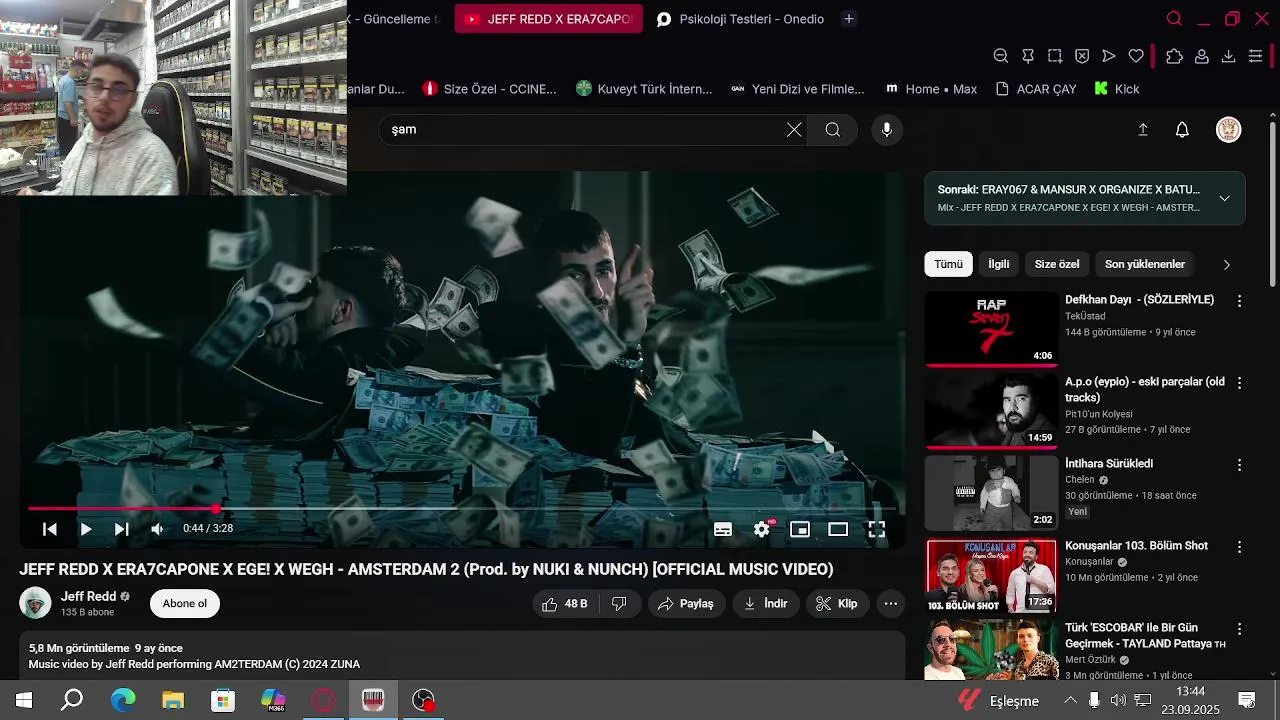Start voice search with microphone icon
The width and height of the screenshot is (1280, 720).
coord(886,129)
